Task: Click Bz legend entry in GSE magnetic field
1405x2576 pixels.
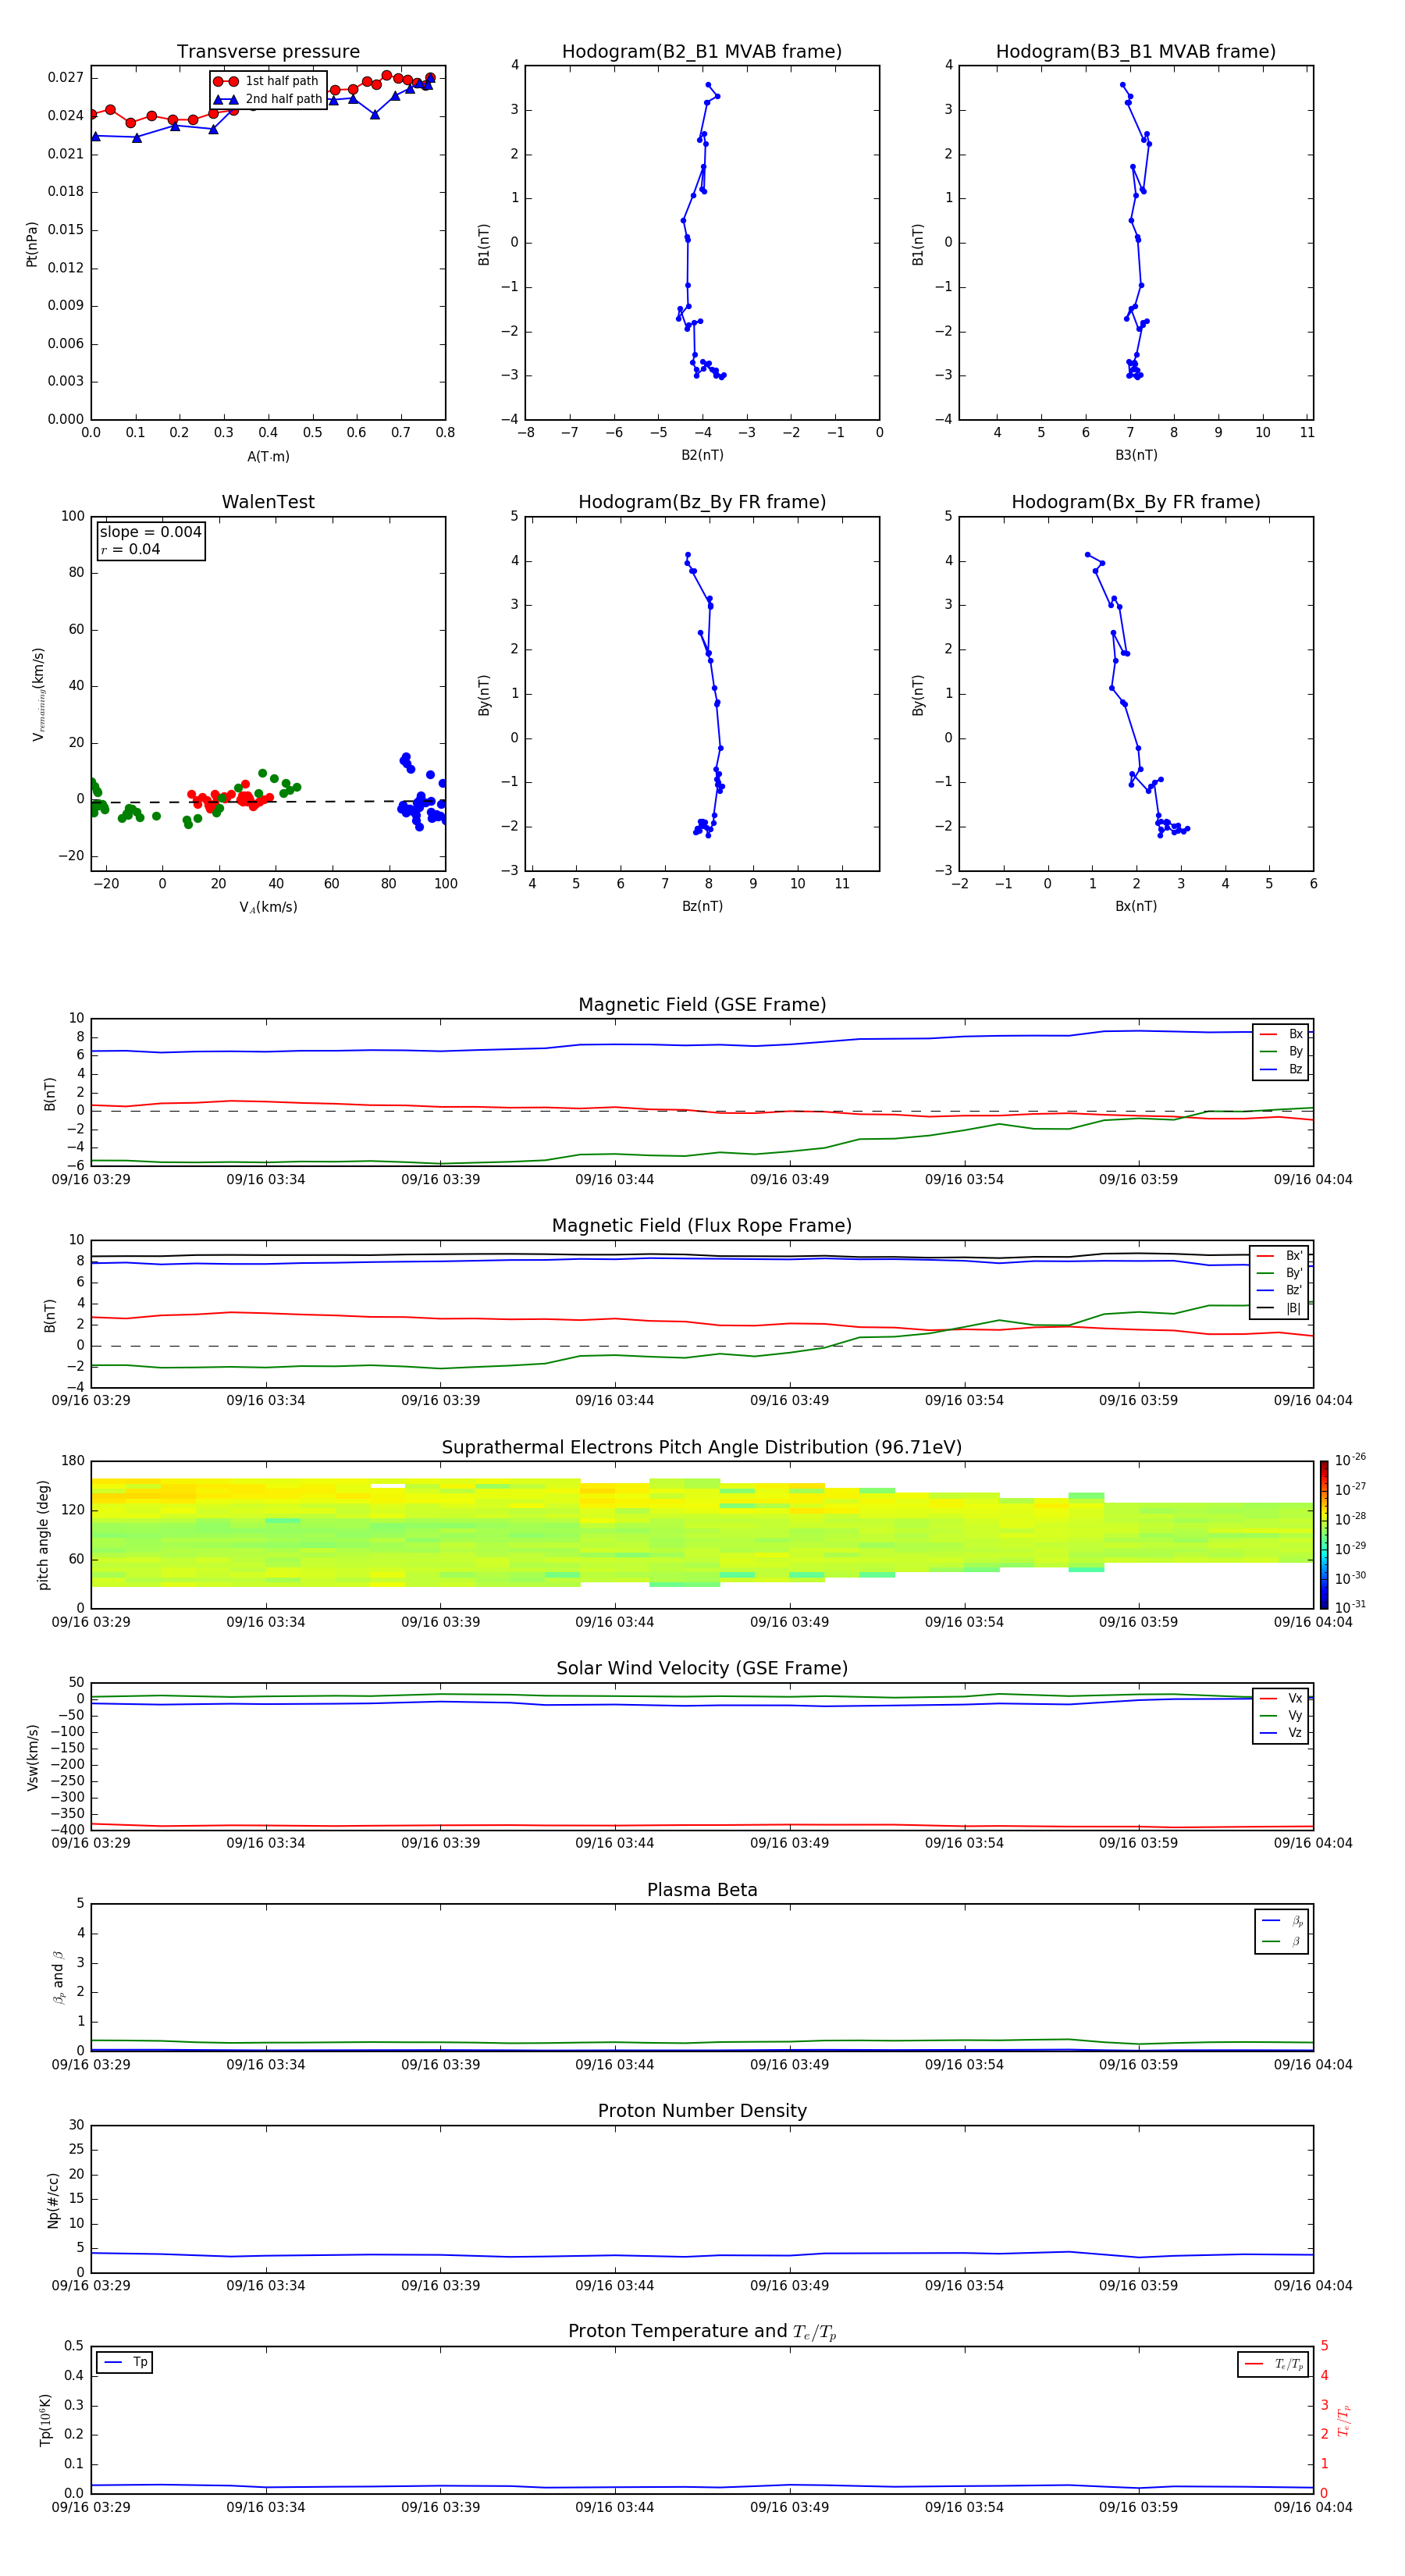Action: (x=1281, y=1069)
